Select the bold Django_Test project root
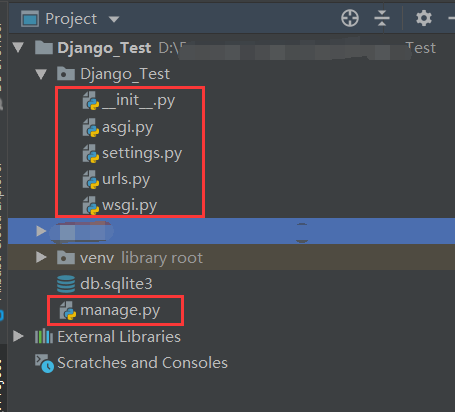The height and width of the screenshot is (412, 455). click(x=104, y=48)
